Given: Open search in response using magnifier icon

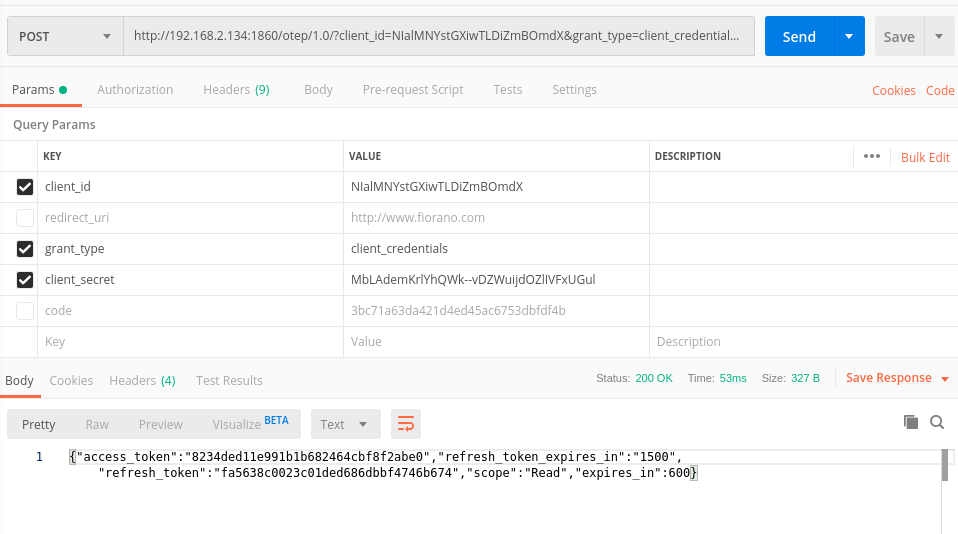Looking at the screenshot, I should (937, 422).
